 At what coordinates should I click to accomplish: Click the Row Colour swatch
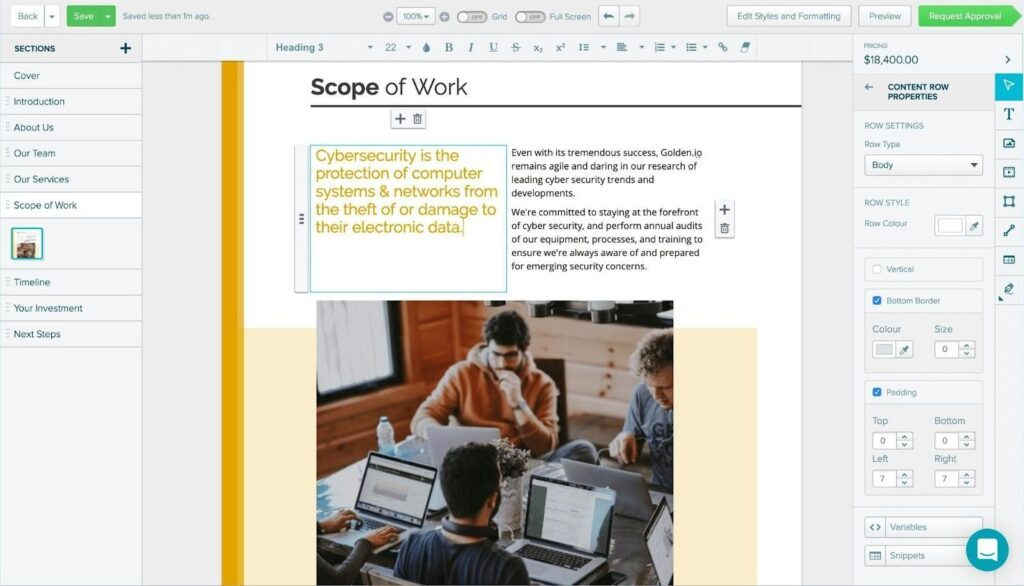point(949,225)
